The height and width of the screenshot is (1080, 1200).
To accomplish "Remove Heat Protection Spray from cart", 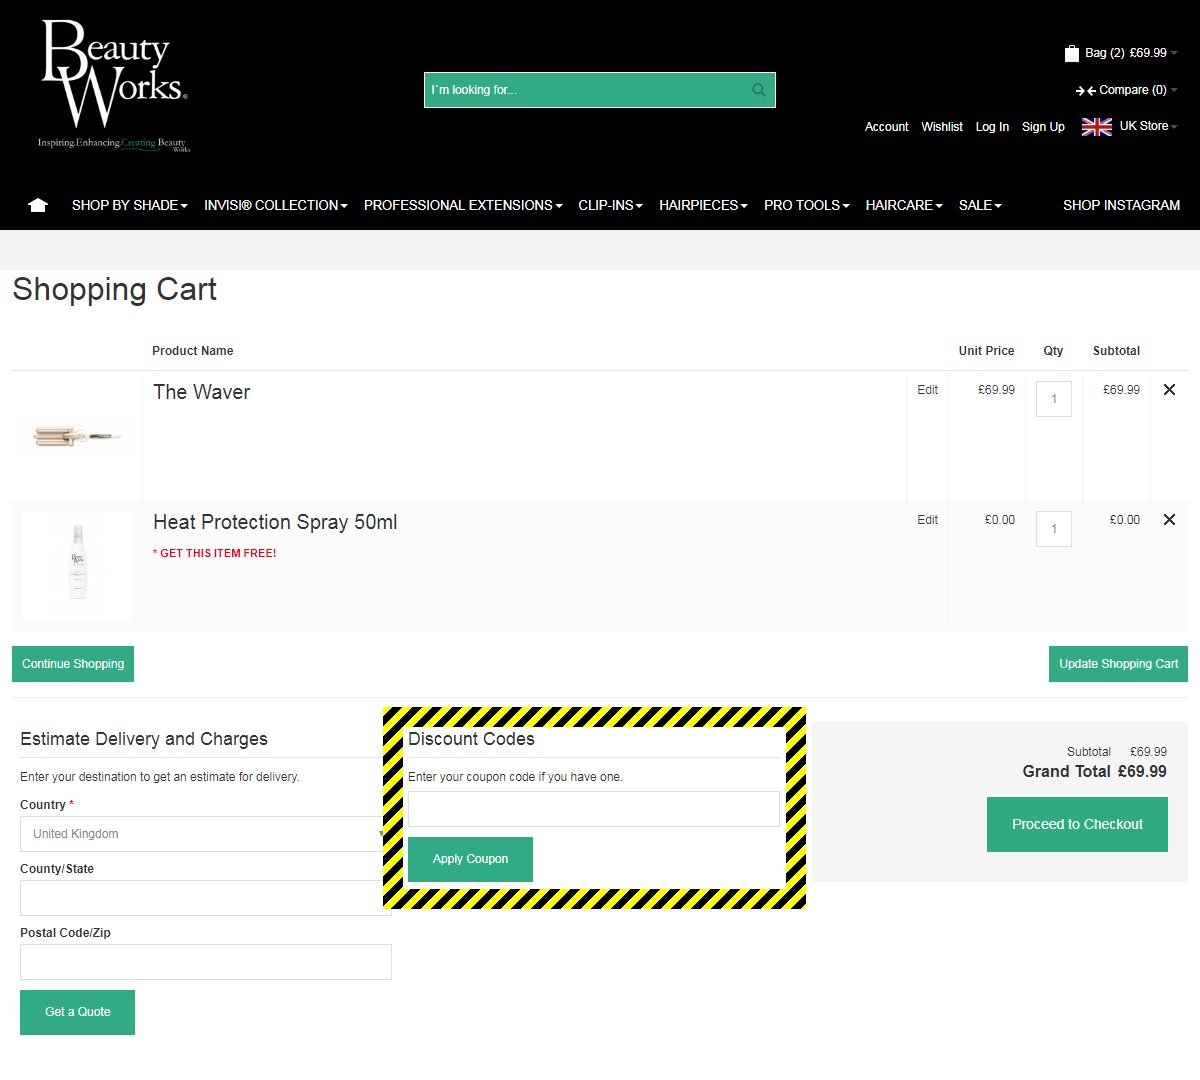I will coord(1169,520).
